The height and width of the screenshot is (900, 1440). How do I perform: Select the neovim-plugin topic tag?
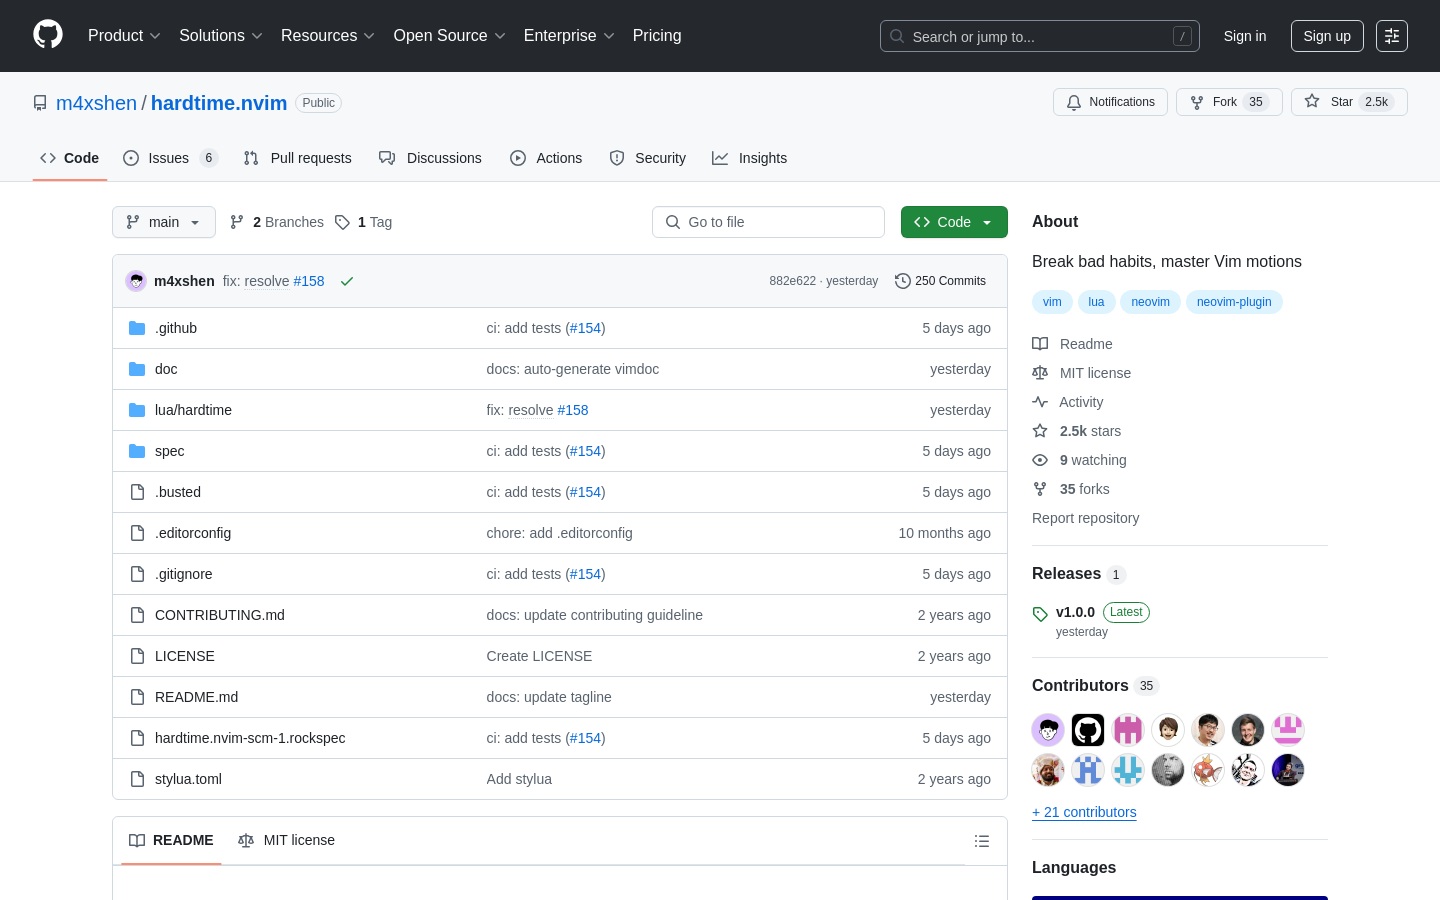click(x=1234, y=302)
